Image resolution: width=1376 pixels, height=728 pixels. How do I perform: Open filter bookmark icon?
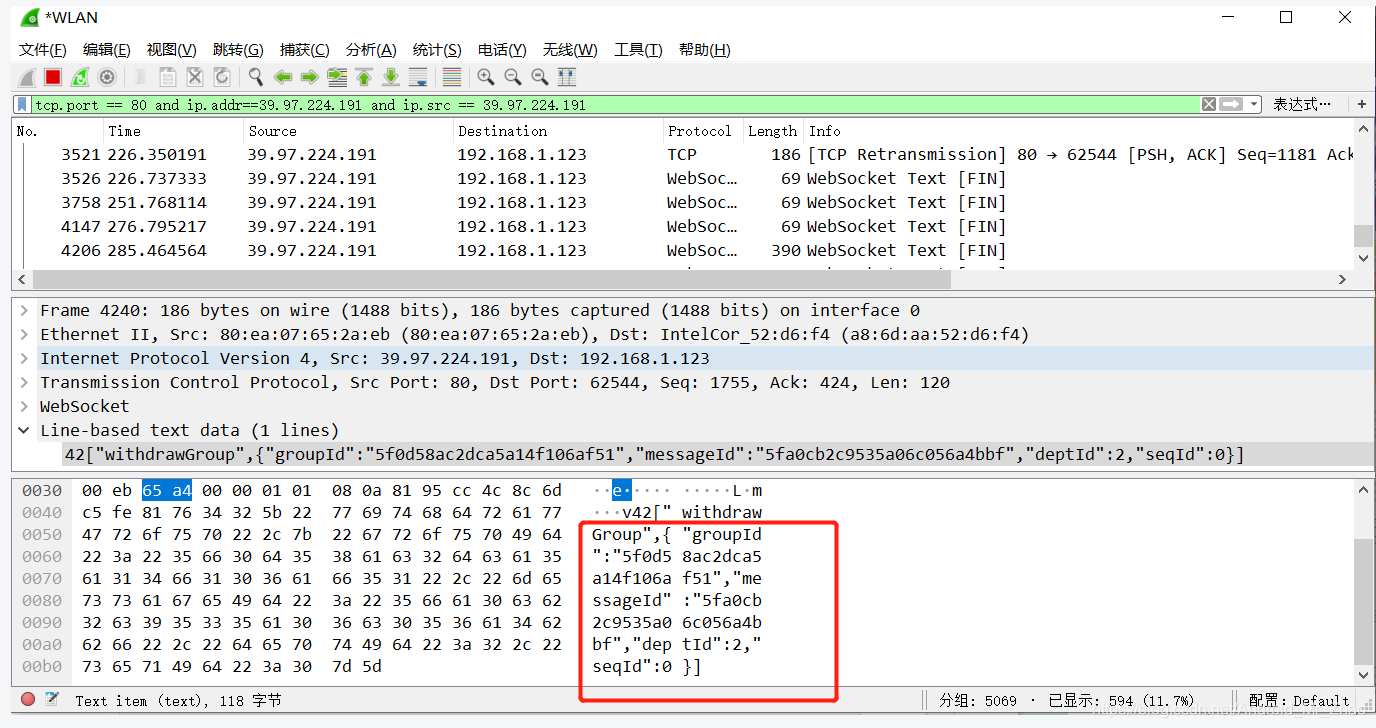point(22,104)
